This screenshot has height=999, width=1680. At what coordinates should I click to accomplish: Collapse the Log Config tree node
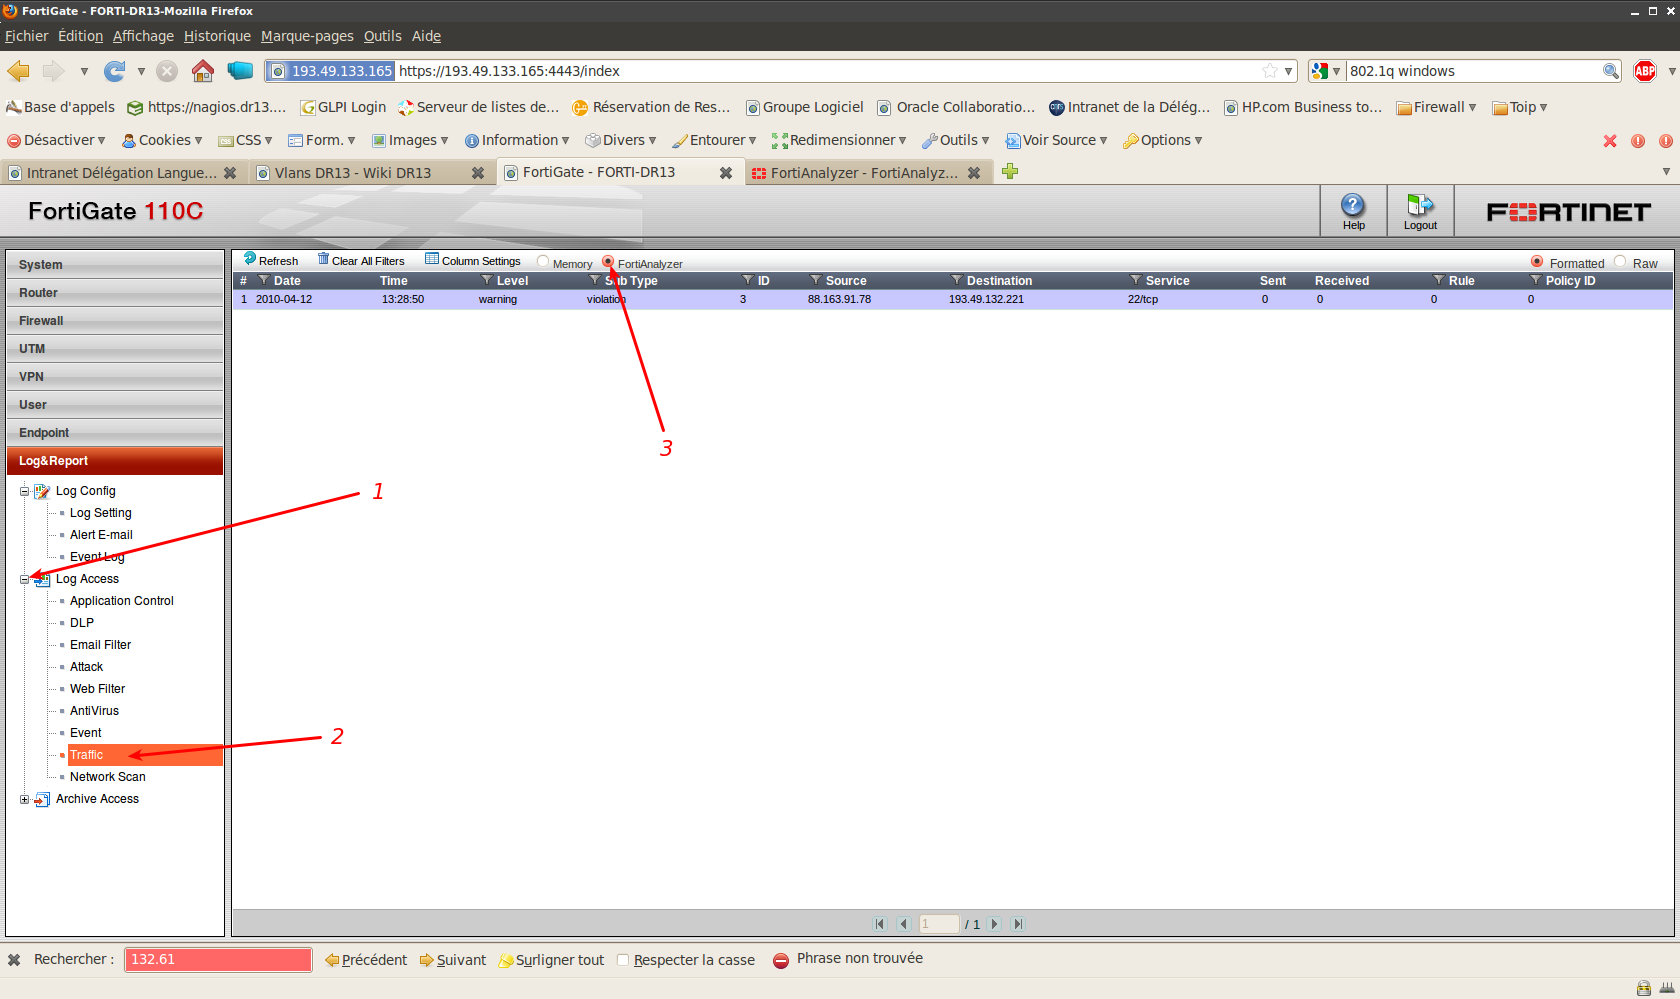click(x=25, y=491)
